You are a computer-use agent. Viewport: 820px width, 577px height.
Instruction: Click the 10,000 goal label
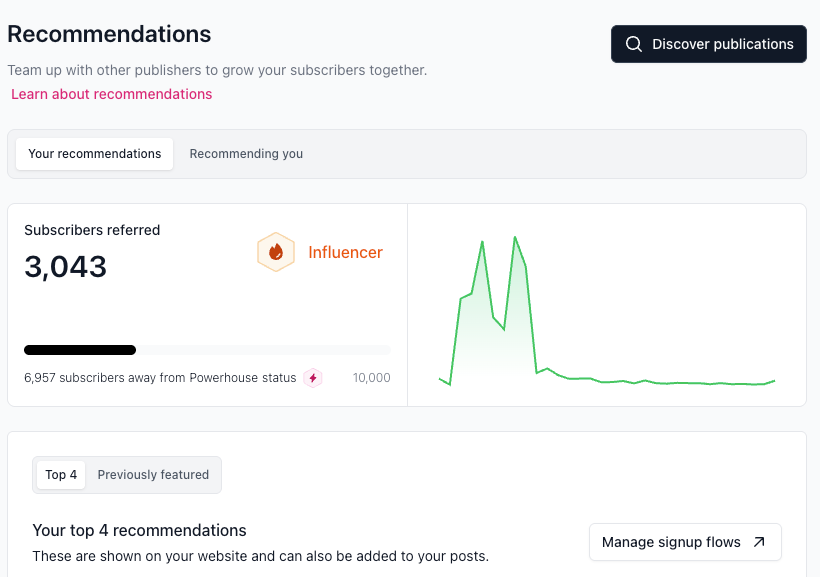click(x=371, y=378)
